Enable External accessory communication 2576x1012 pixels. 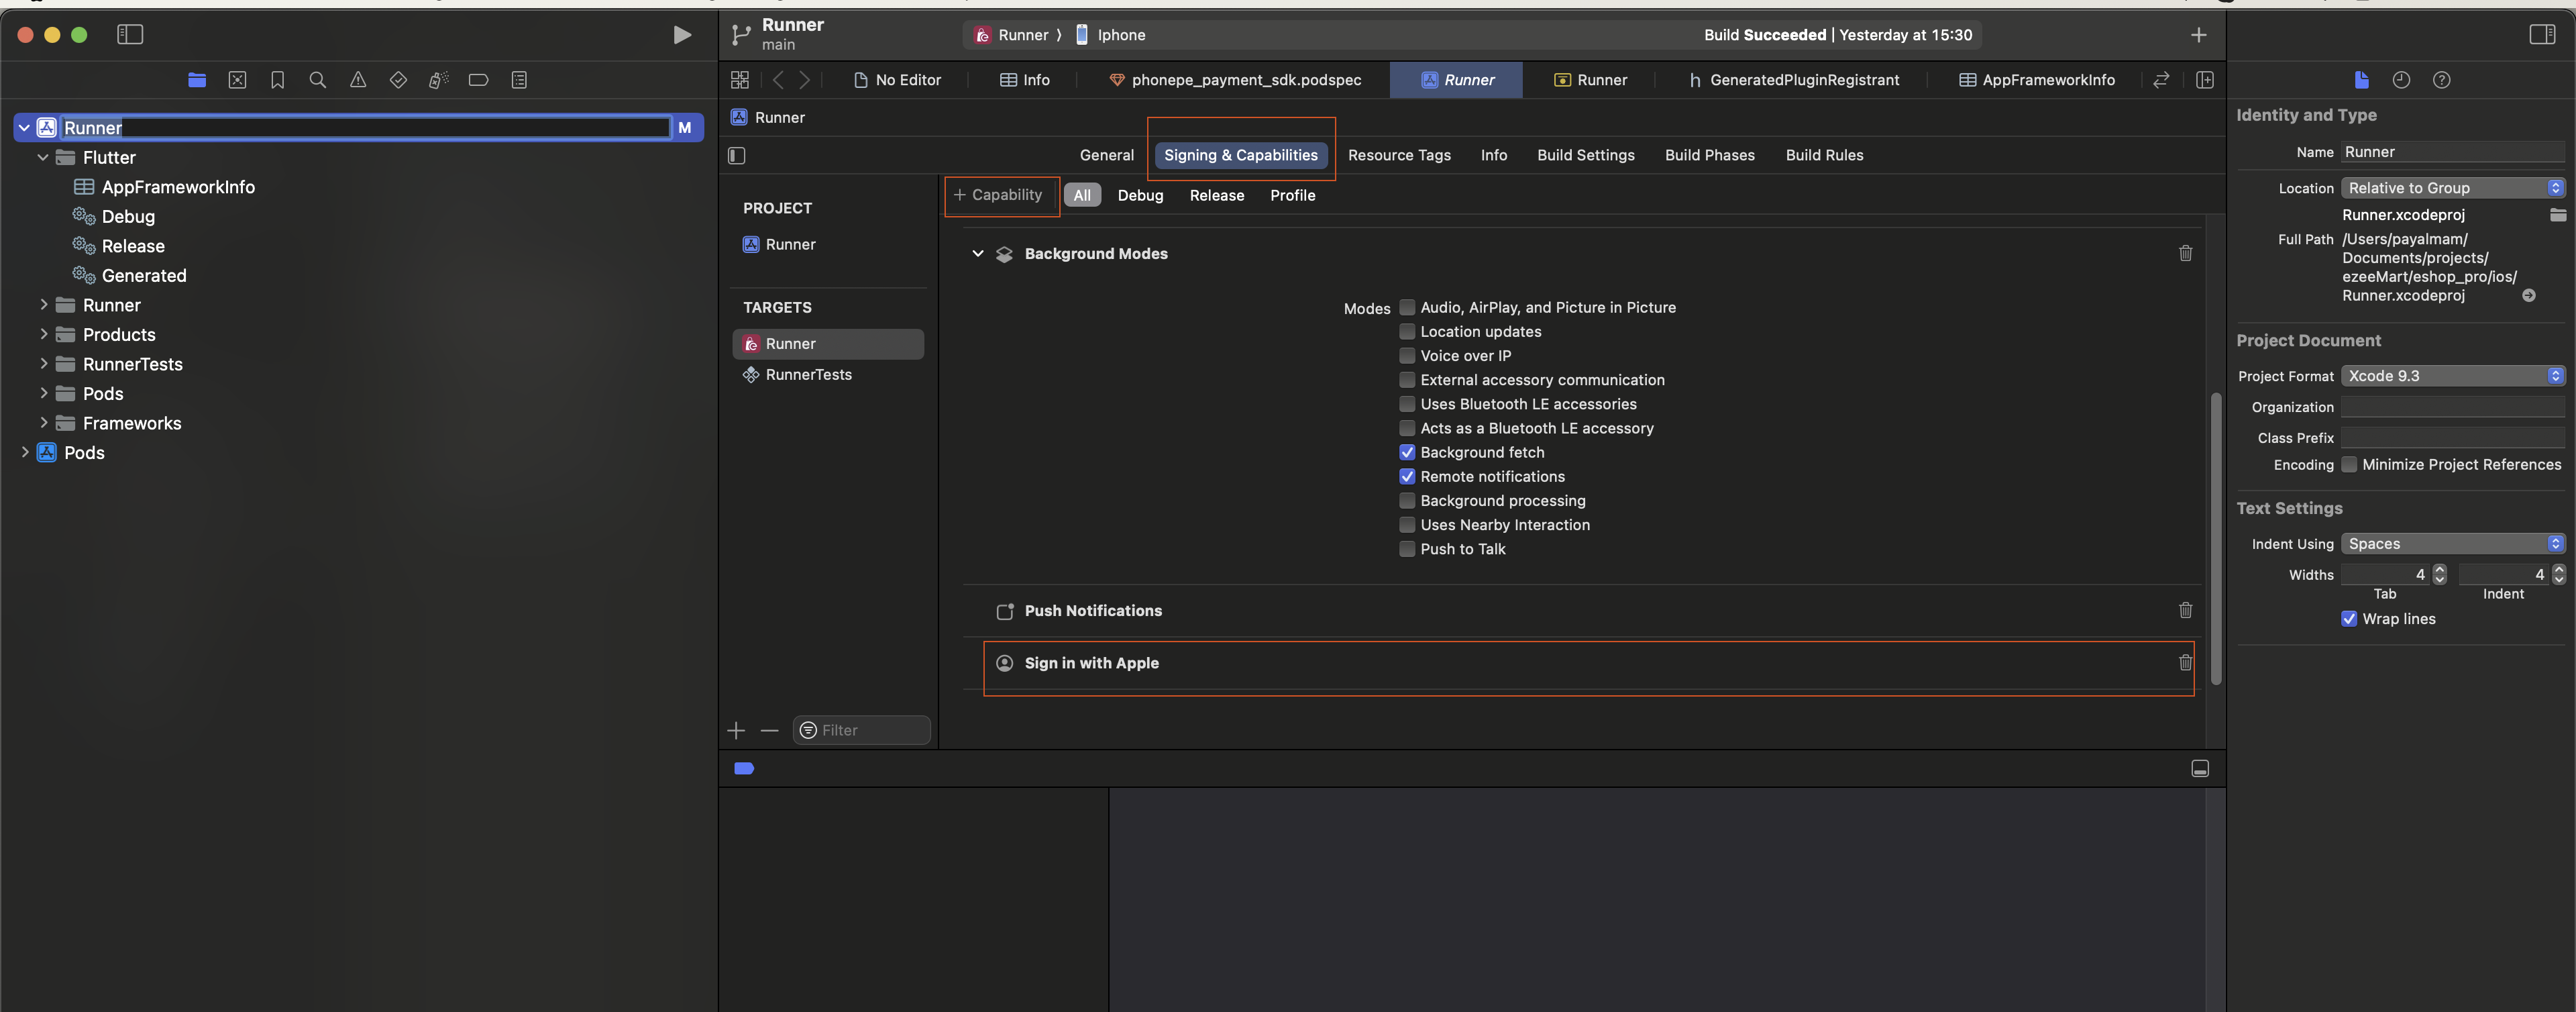[1407, 379]
